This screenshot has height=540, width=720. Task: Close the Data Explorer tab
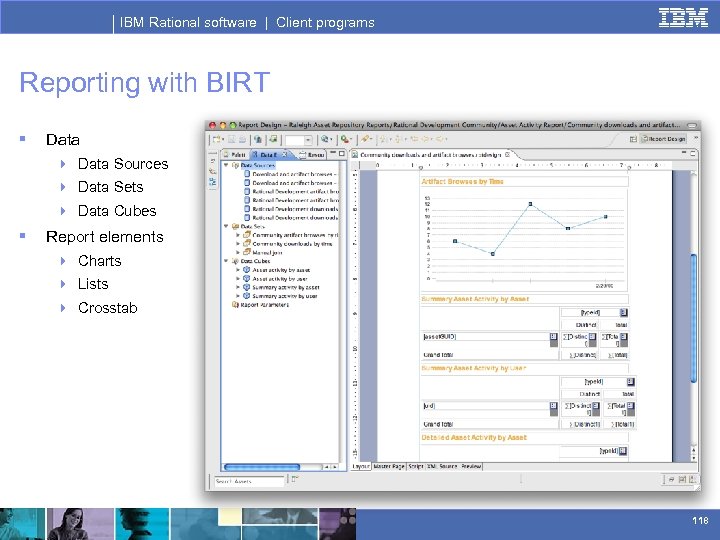285,154
